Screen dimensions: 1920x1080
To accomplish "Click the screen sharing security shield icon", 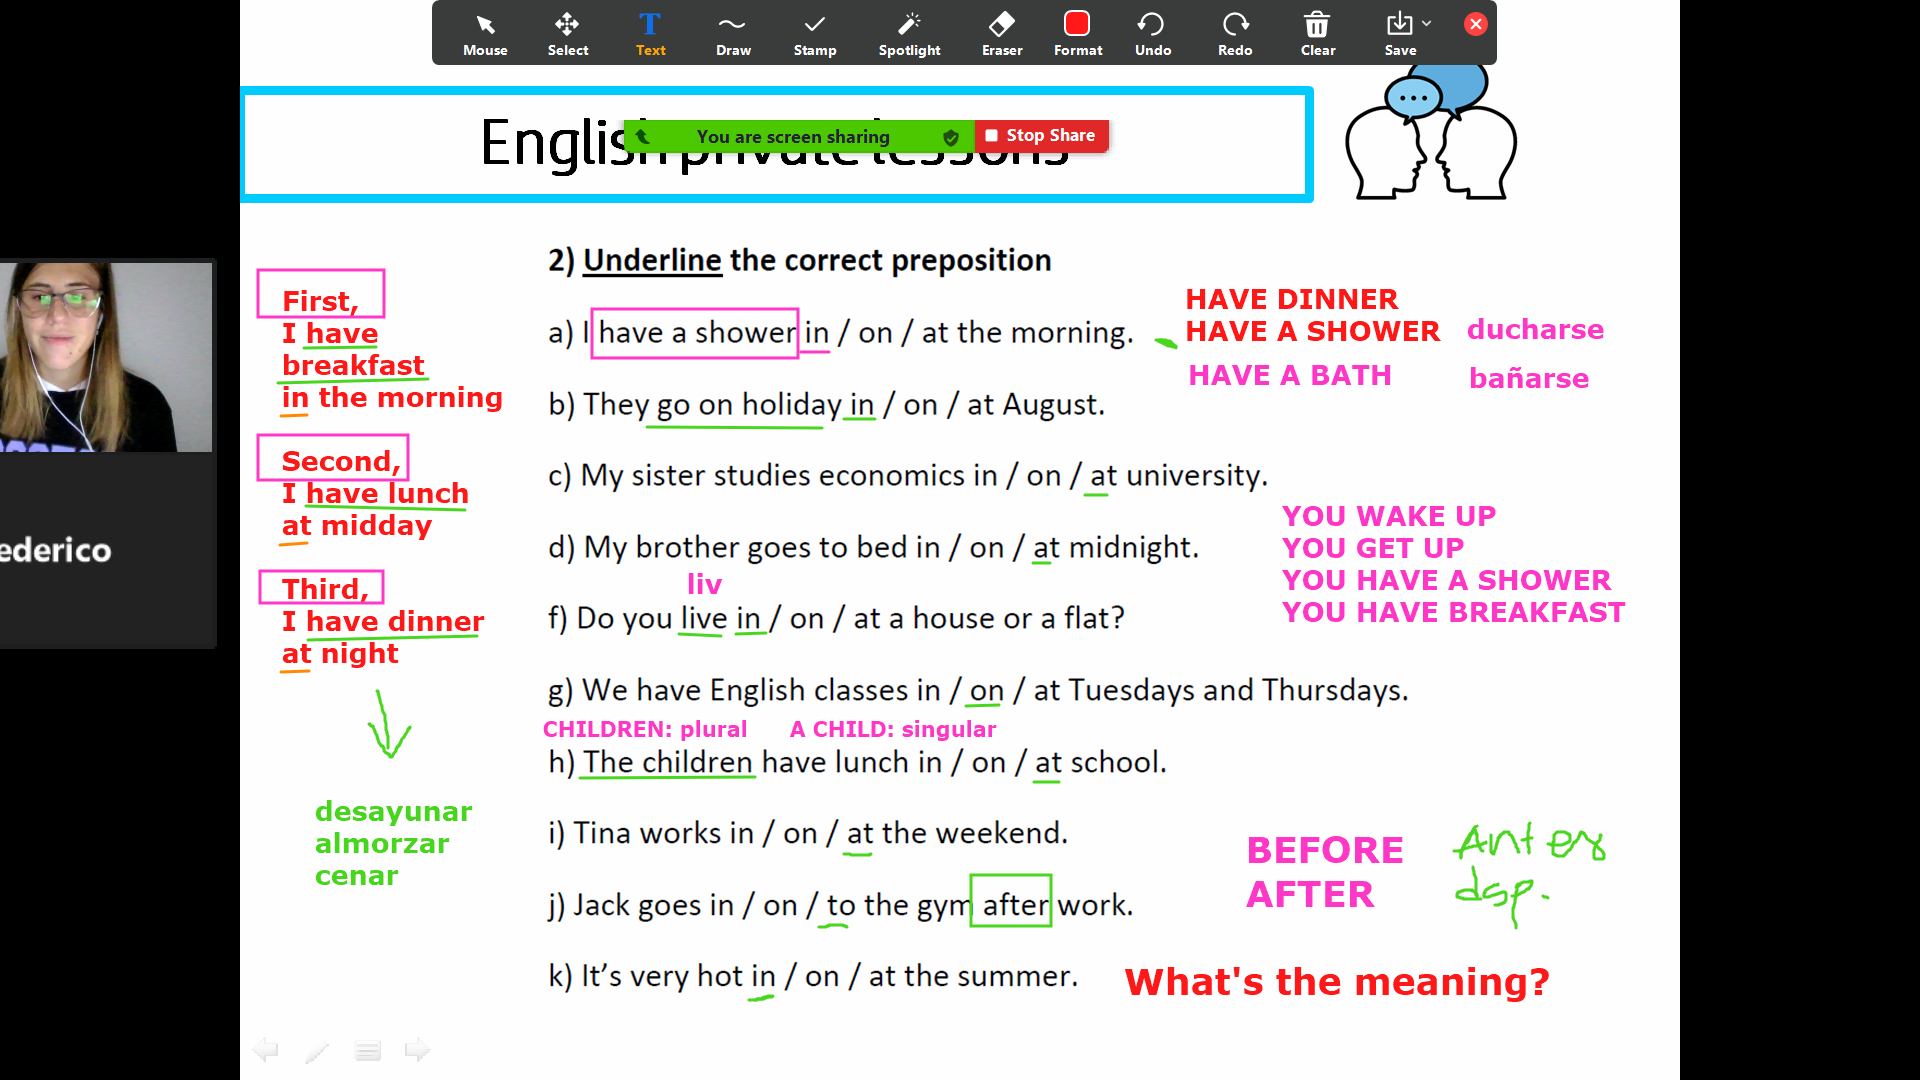I will click(951, 137).
